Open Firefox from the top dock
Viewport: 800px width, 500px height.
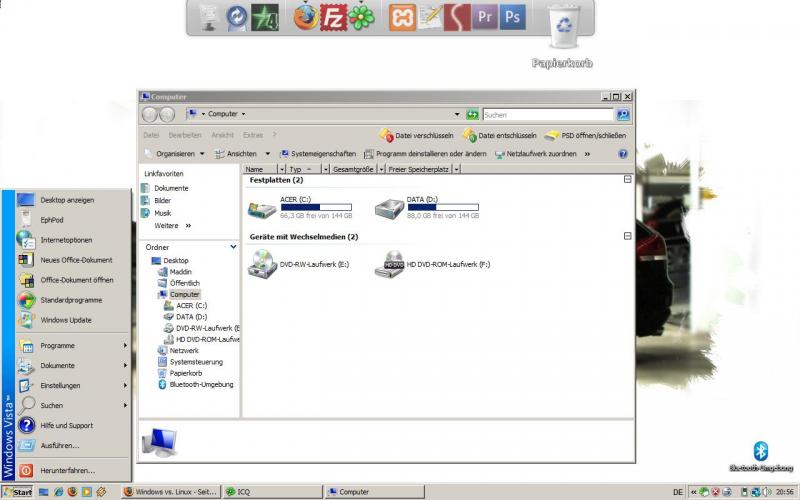coord(306,17)
